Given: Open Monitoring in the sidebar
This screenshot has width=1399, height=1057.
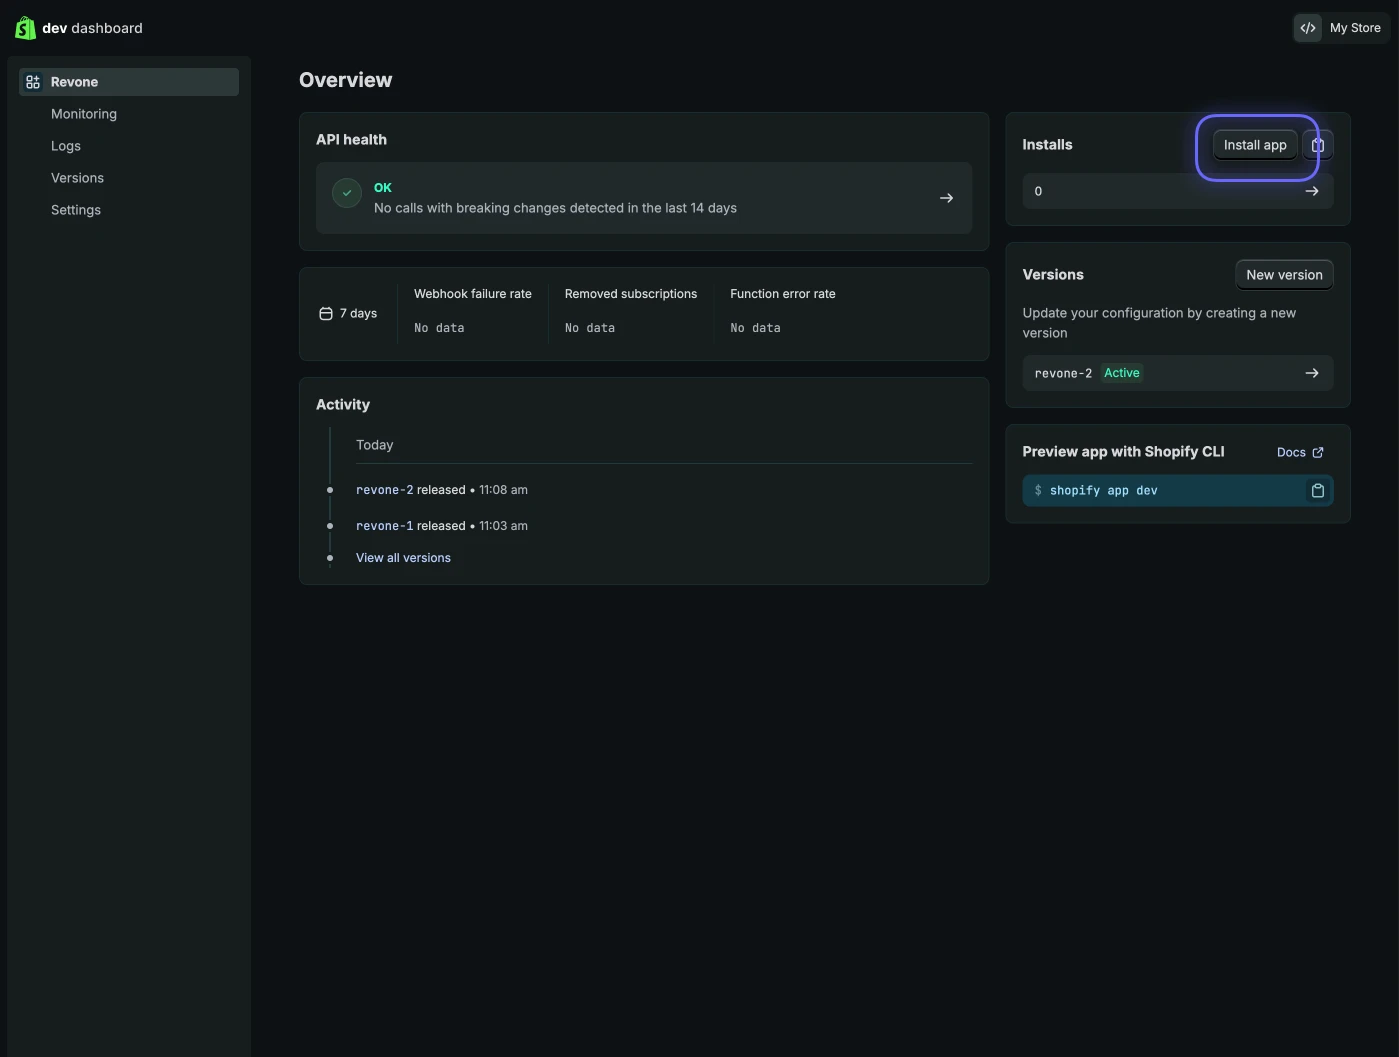Looking at the screenshot, I should (x=84, y=114).
